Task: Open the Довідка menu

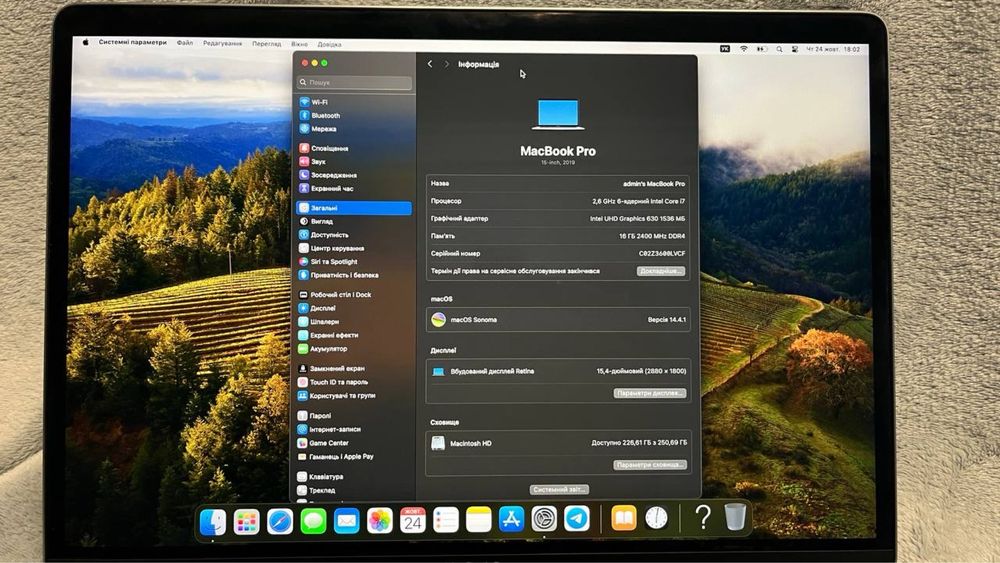Action: [x=329, y=45]
